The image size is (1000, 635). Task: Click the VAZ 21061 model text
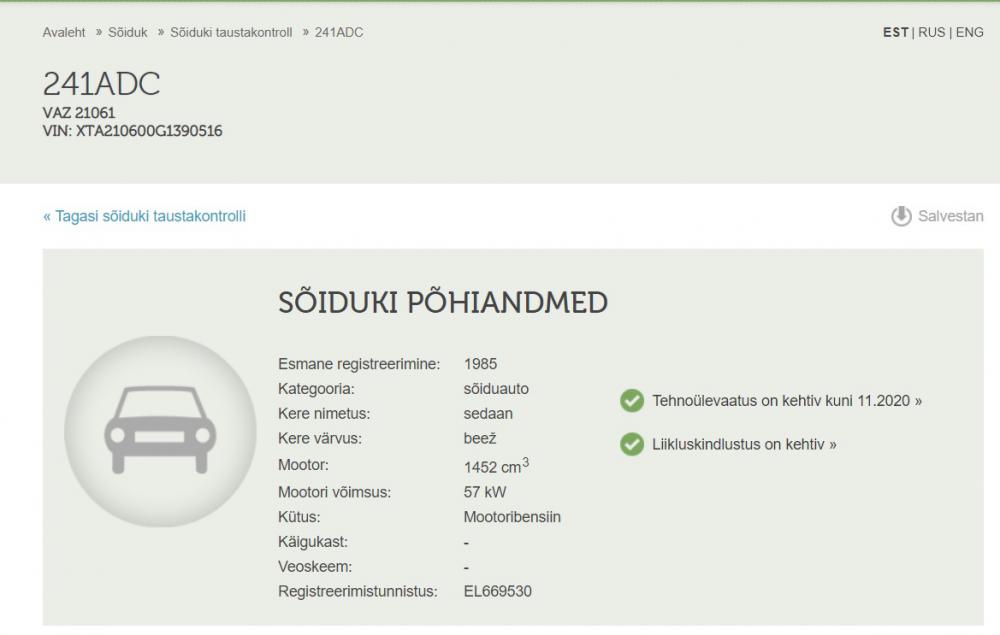coord(79,113)
